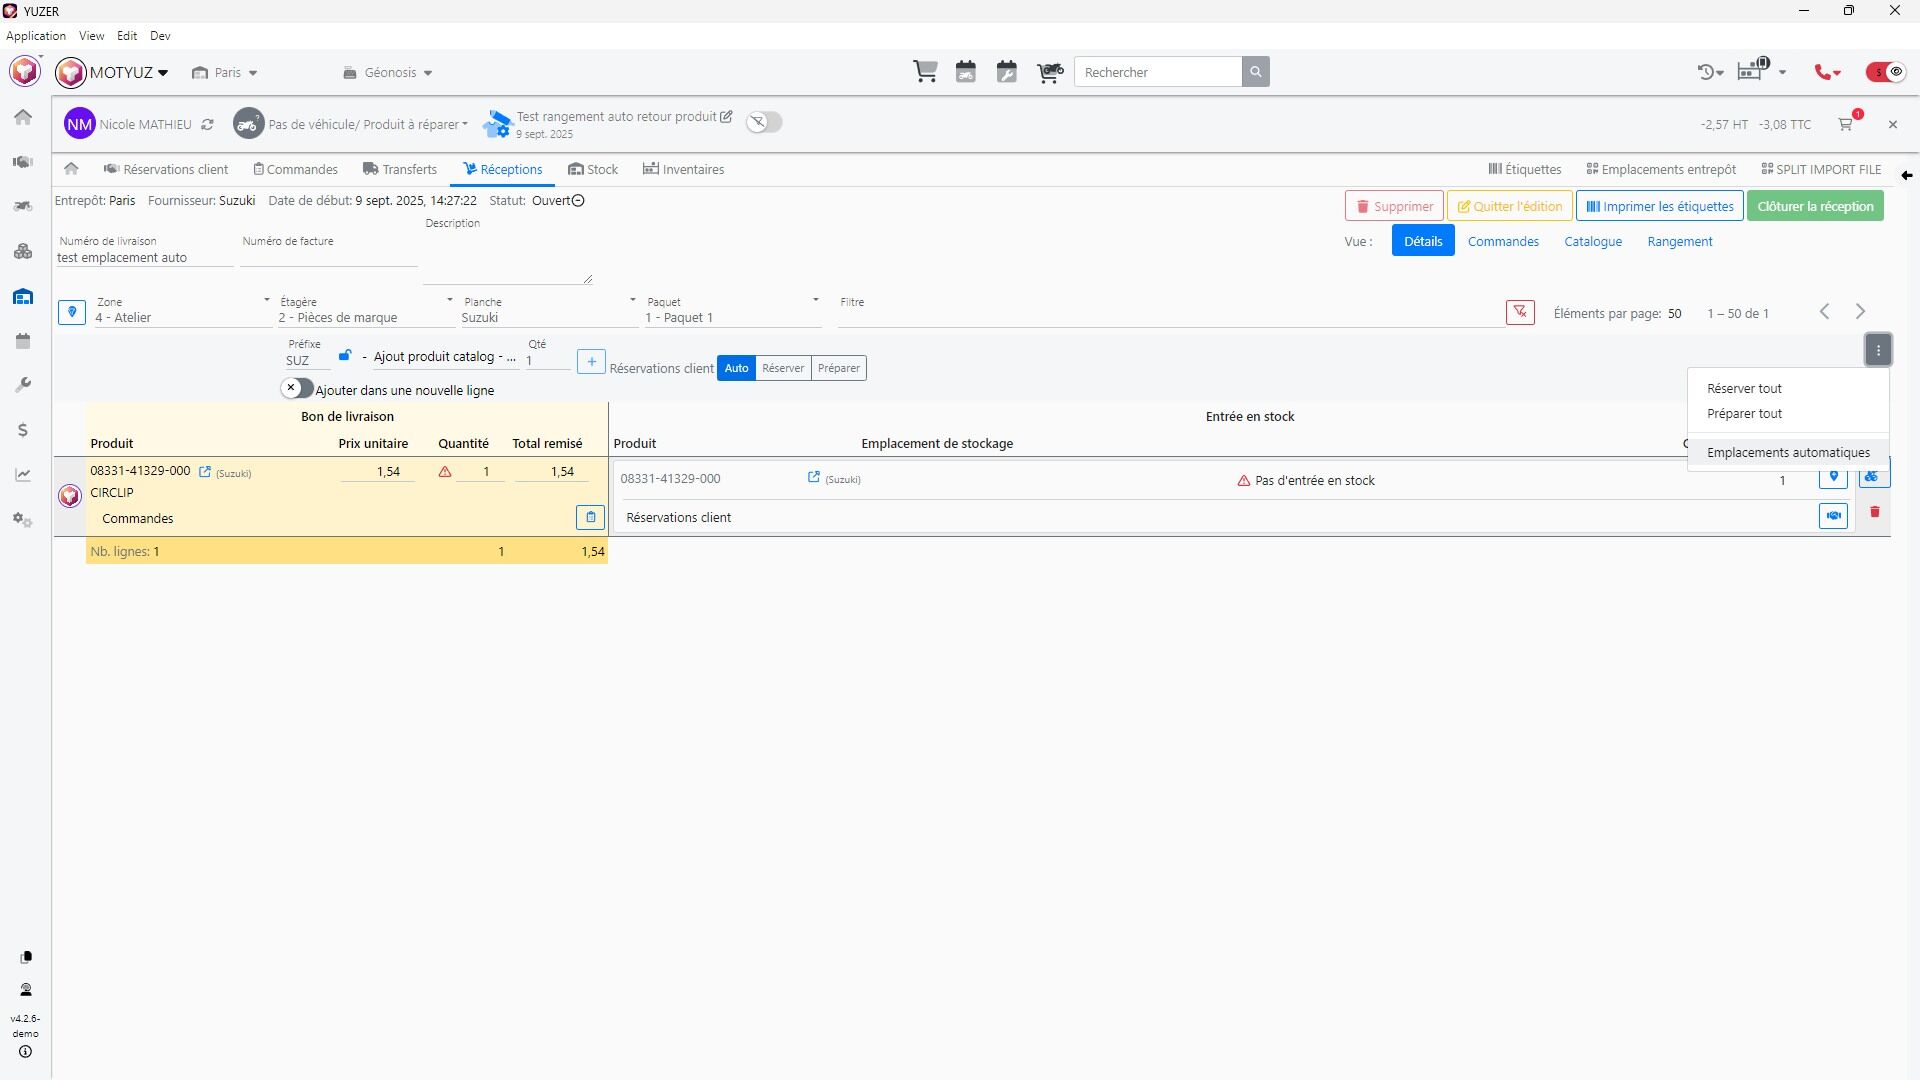Open the search magnifier button
This screenshot has height=1080, width=1920.
tap(1255, 72)
